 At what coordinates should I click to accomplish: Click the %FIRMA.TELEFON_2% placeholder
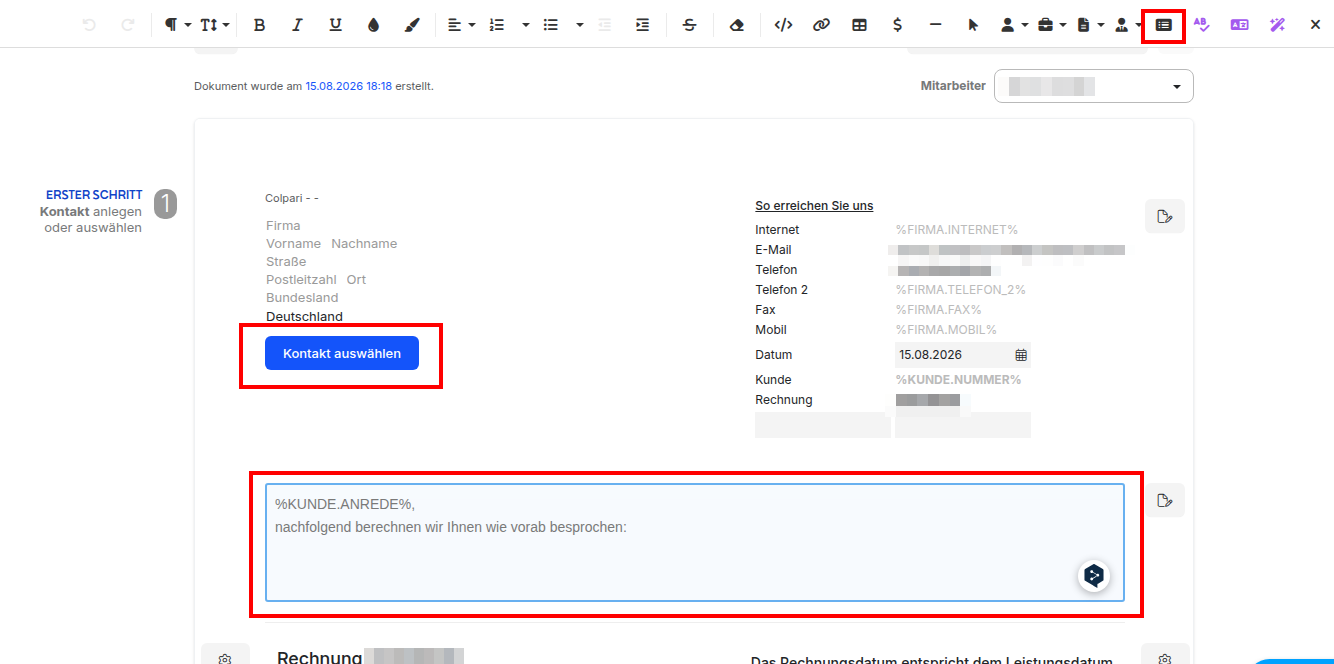tap(961, 290)
